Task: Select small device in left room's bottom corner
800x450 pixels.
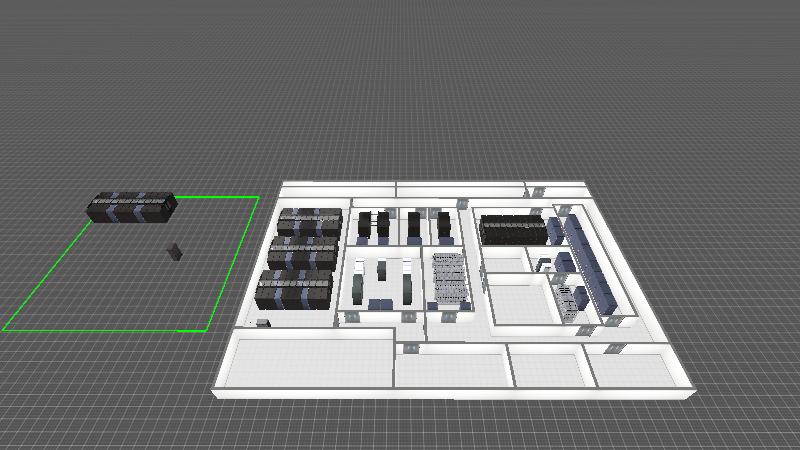Action: [264, 322]
